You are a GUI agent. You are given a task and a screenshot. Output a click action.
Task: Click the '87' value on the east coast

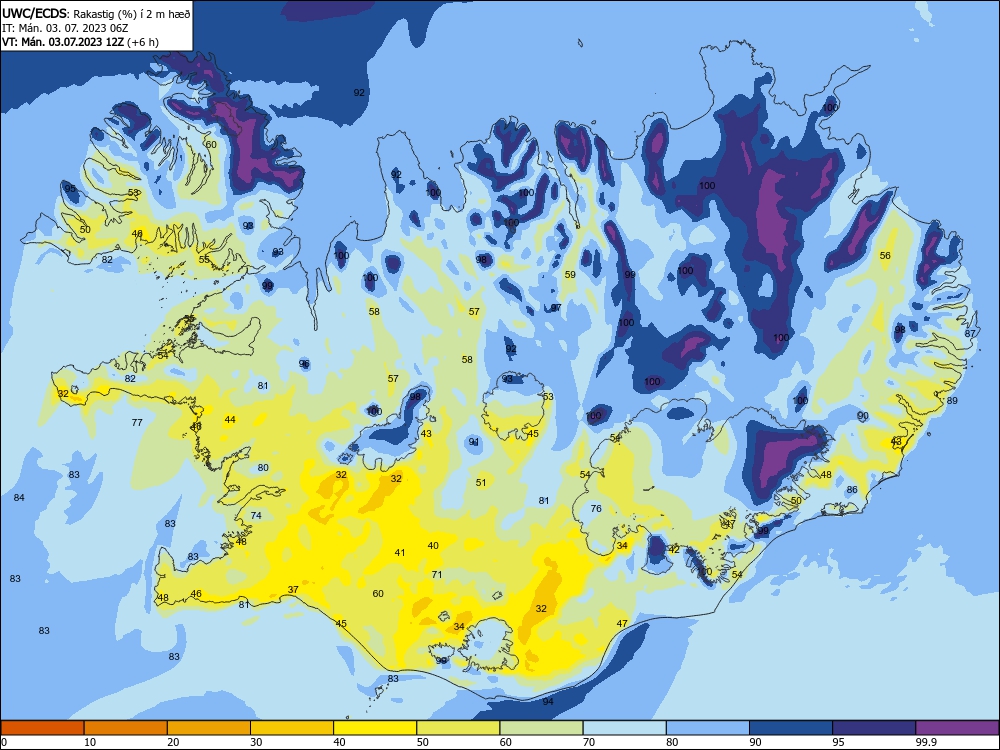click(x=971, y=334)
